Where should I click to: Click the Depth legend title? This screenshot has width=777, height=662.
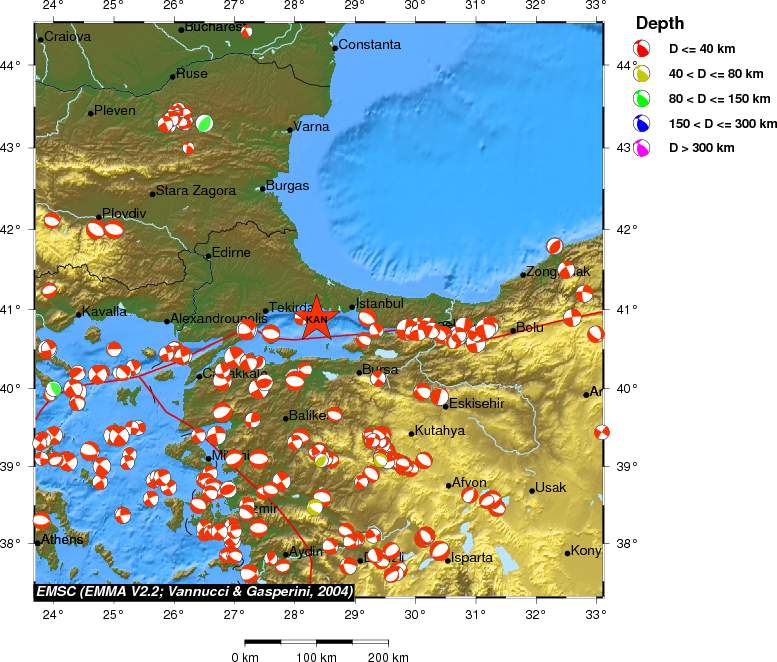[x=660, y=23]
